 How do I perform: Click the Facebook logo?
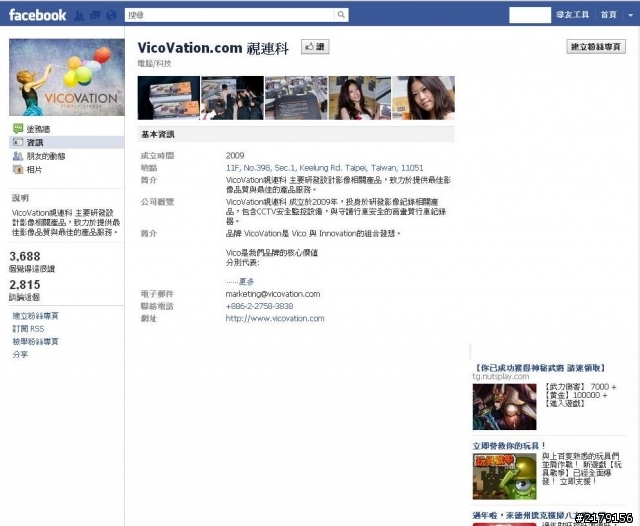tap(37, 15)
